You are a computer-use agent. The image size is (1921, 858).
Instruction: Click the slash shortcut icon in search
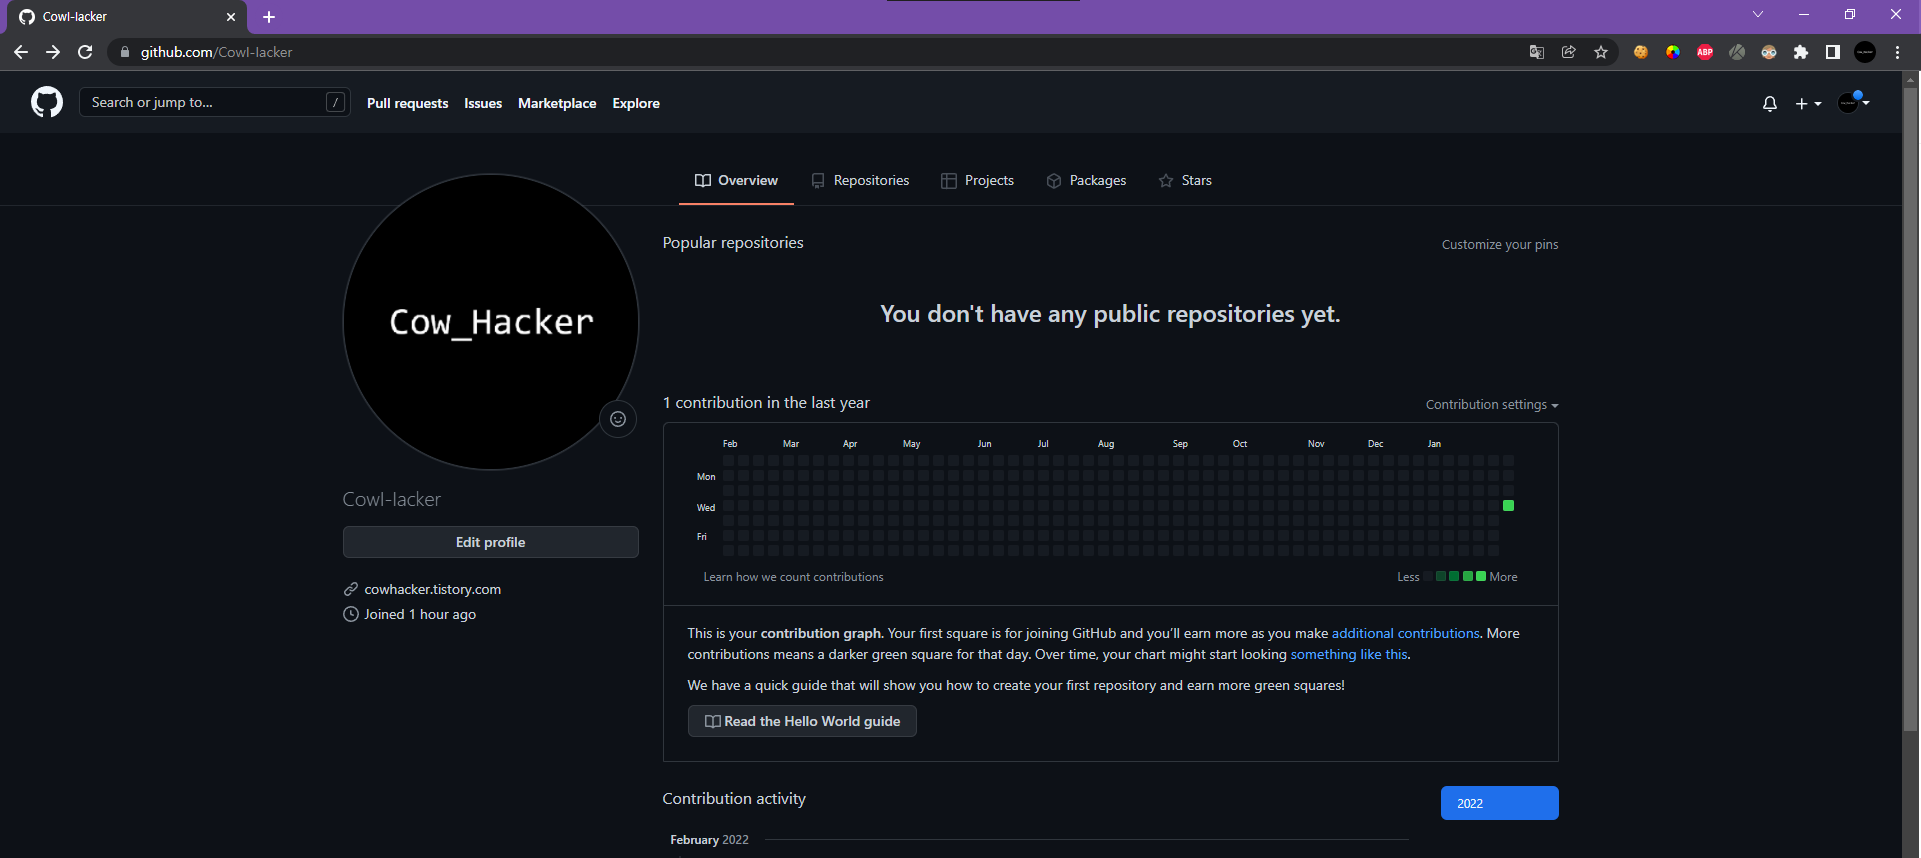336,102
